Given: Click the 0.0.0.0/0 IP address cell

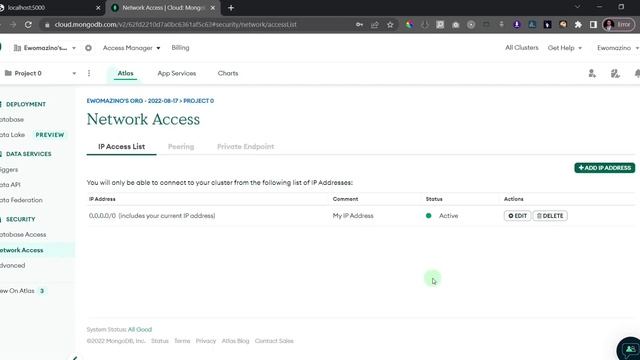Looking at the screenshot, I should coord(152,216).
